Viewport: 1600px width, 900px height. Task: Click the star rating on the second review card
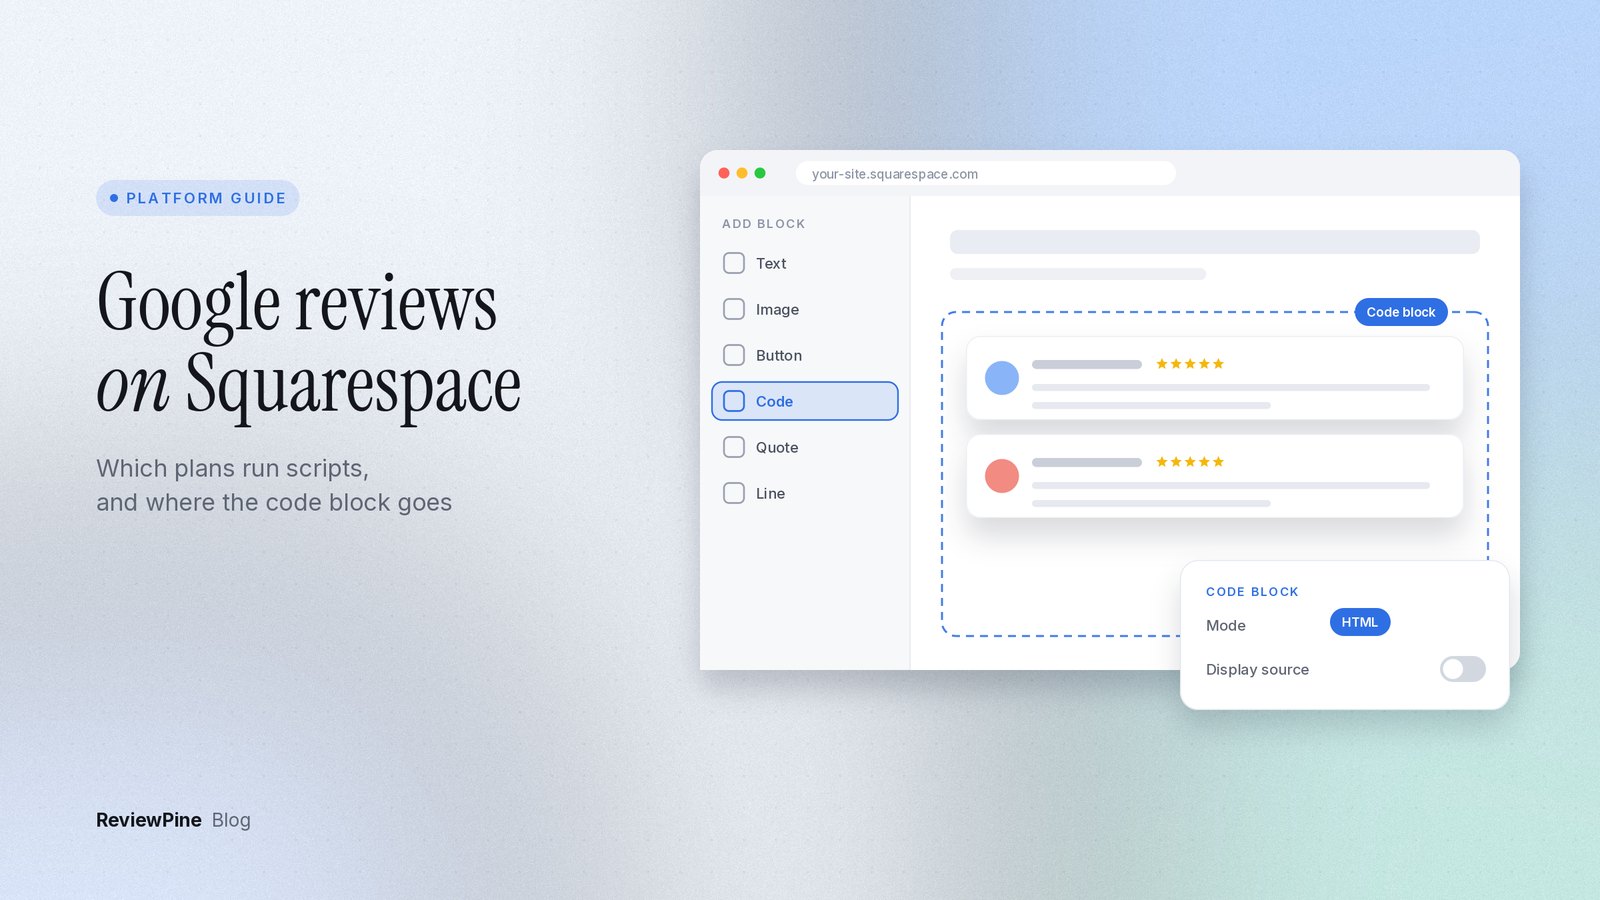[1190, 462]
